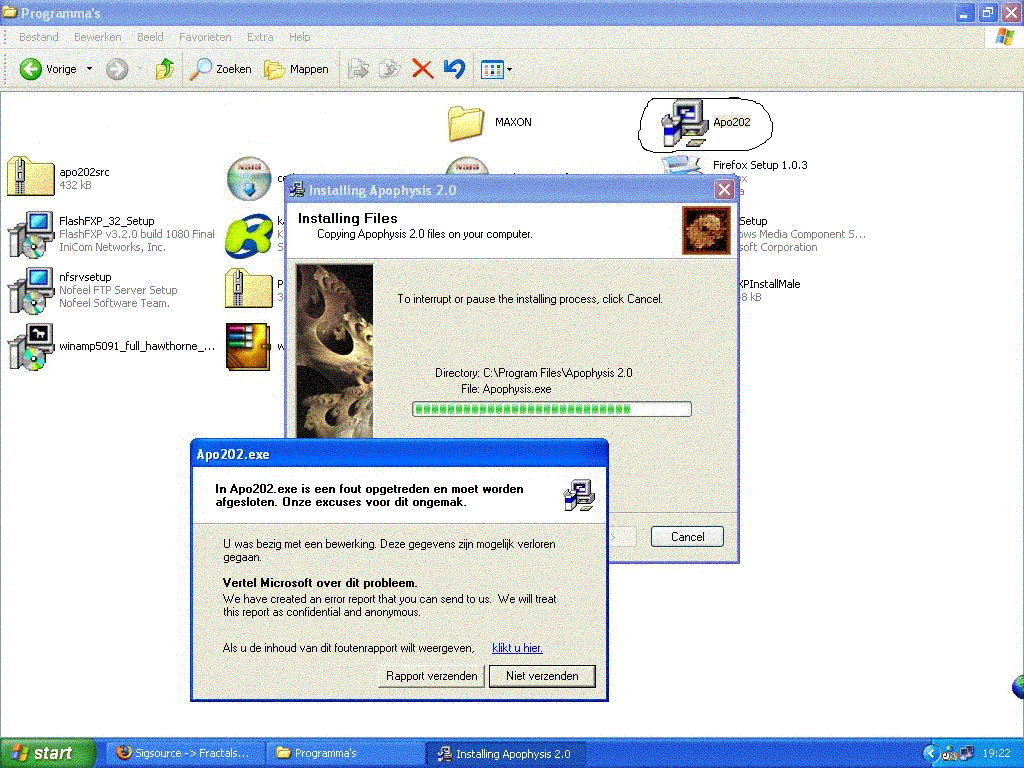Image resolution: width=1024 pixels, height=768 pixels.
Task: Toggle the Mappen folders pane
Action: click(x=296, y=69)
